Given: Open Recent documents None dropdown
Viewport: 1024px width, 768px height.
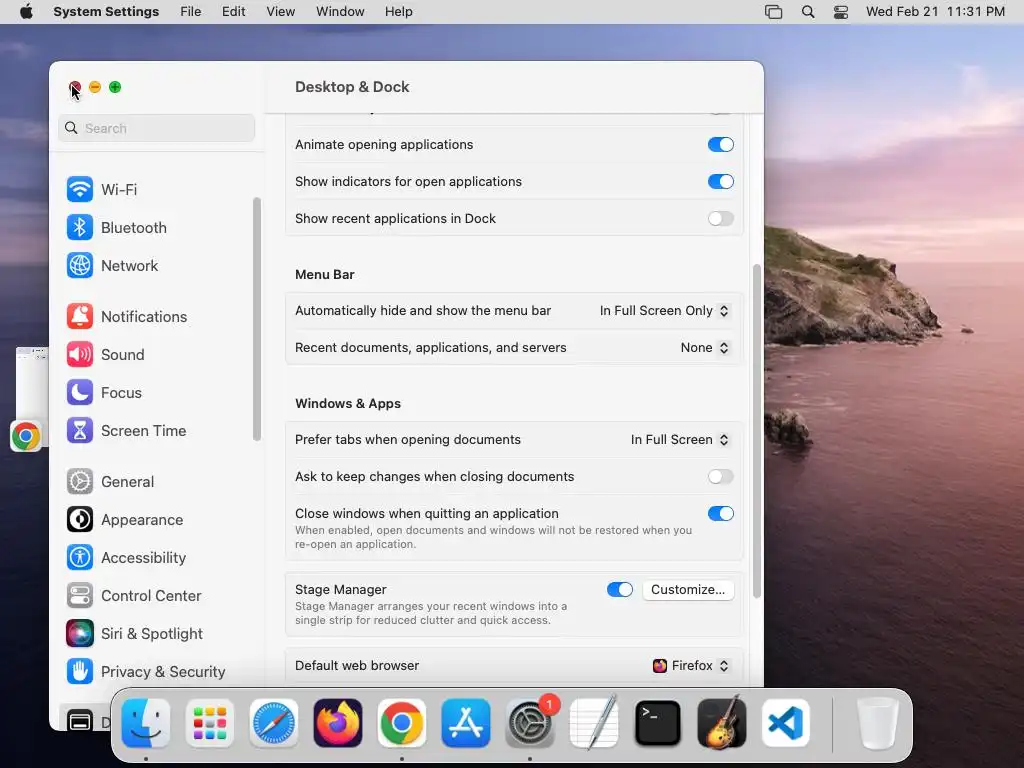Looking at the screenshot, I should coord(705,347).
